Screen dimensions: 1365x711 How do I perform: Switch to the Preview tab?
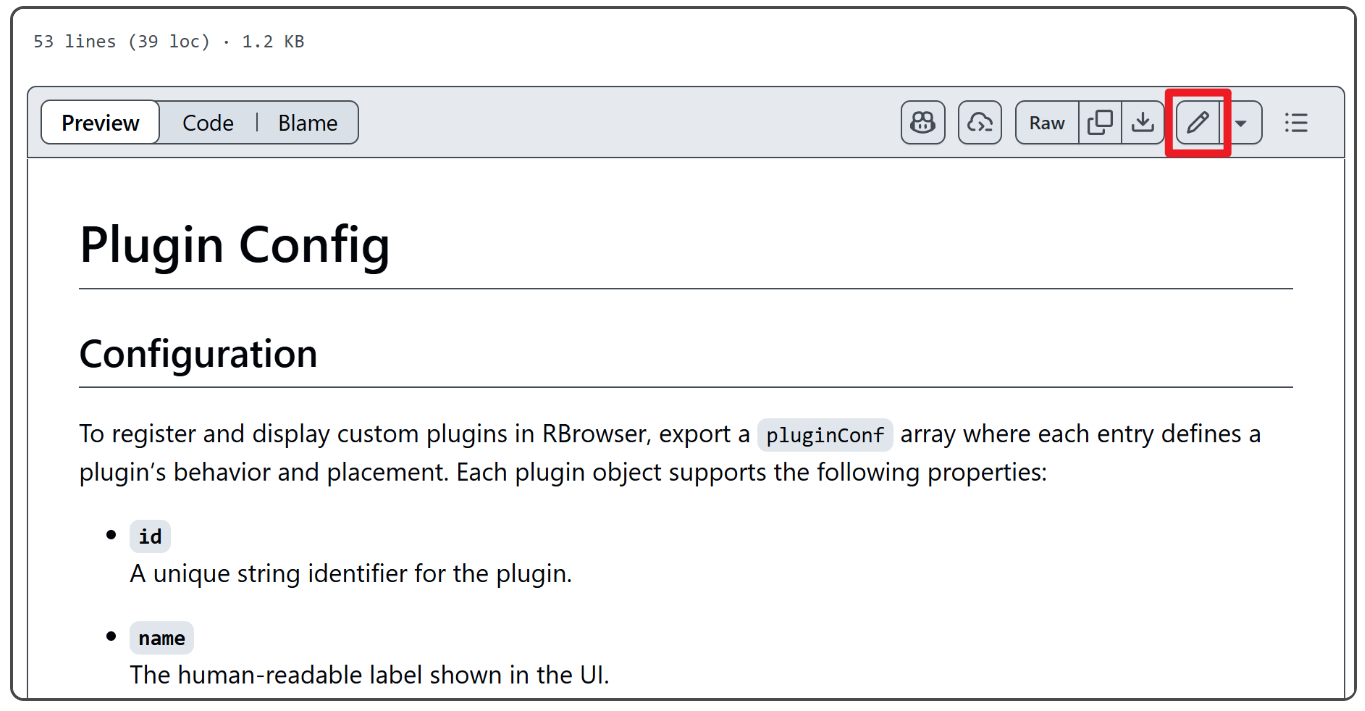click(100, 123)
